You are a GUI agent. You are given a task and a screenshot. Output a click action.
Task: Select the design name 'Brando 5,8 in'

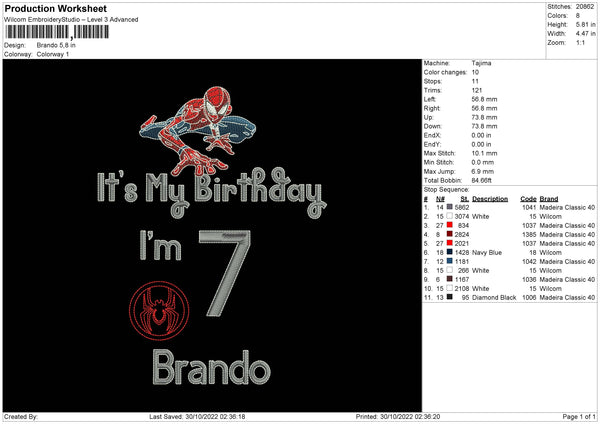click(x=56, y=45)
